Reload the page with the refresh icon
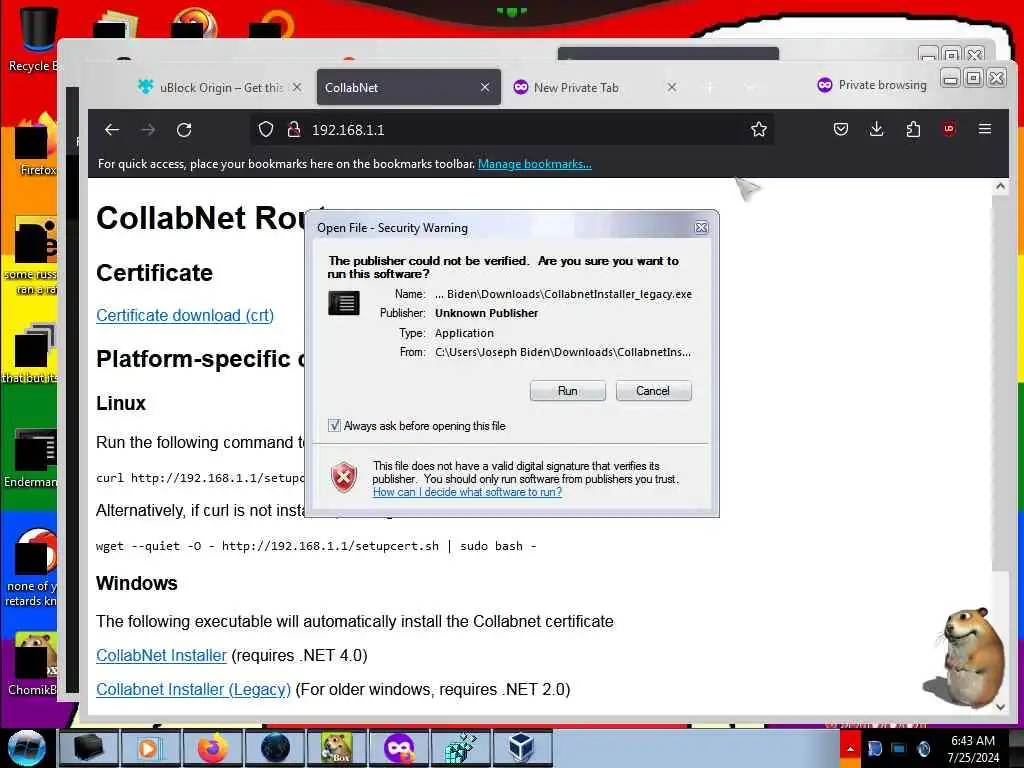The height and width of the screenshot is (768, 1024). pyautogui.click(x=184, y=130)
